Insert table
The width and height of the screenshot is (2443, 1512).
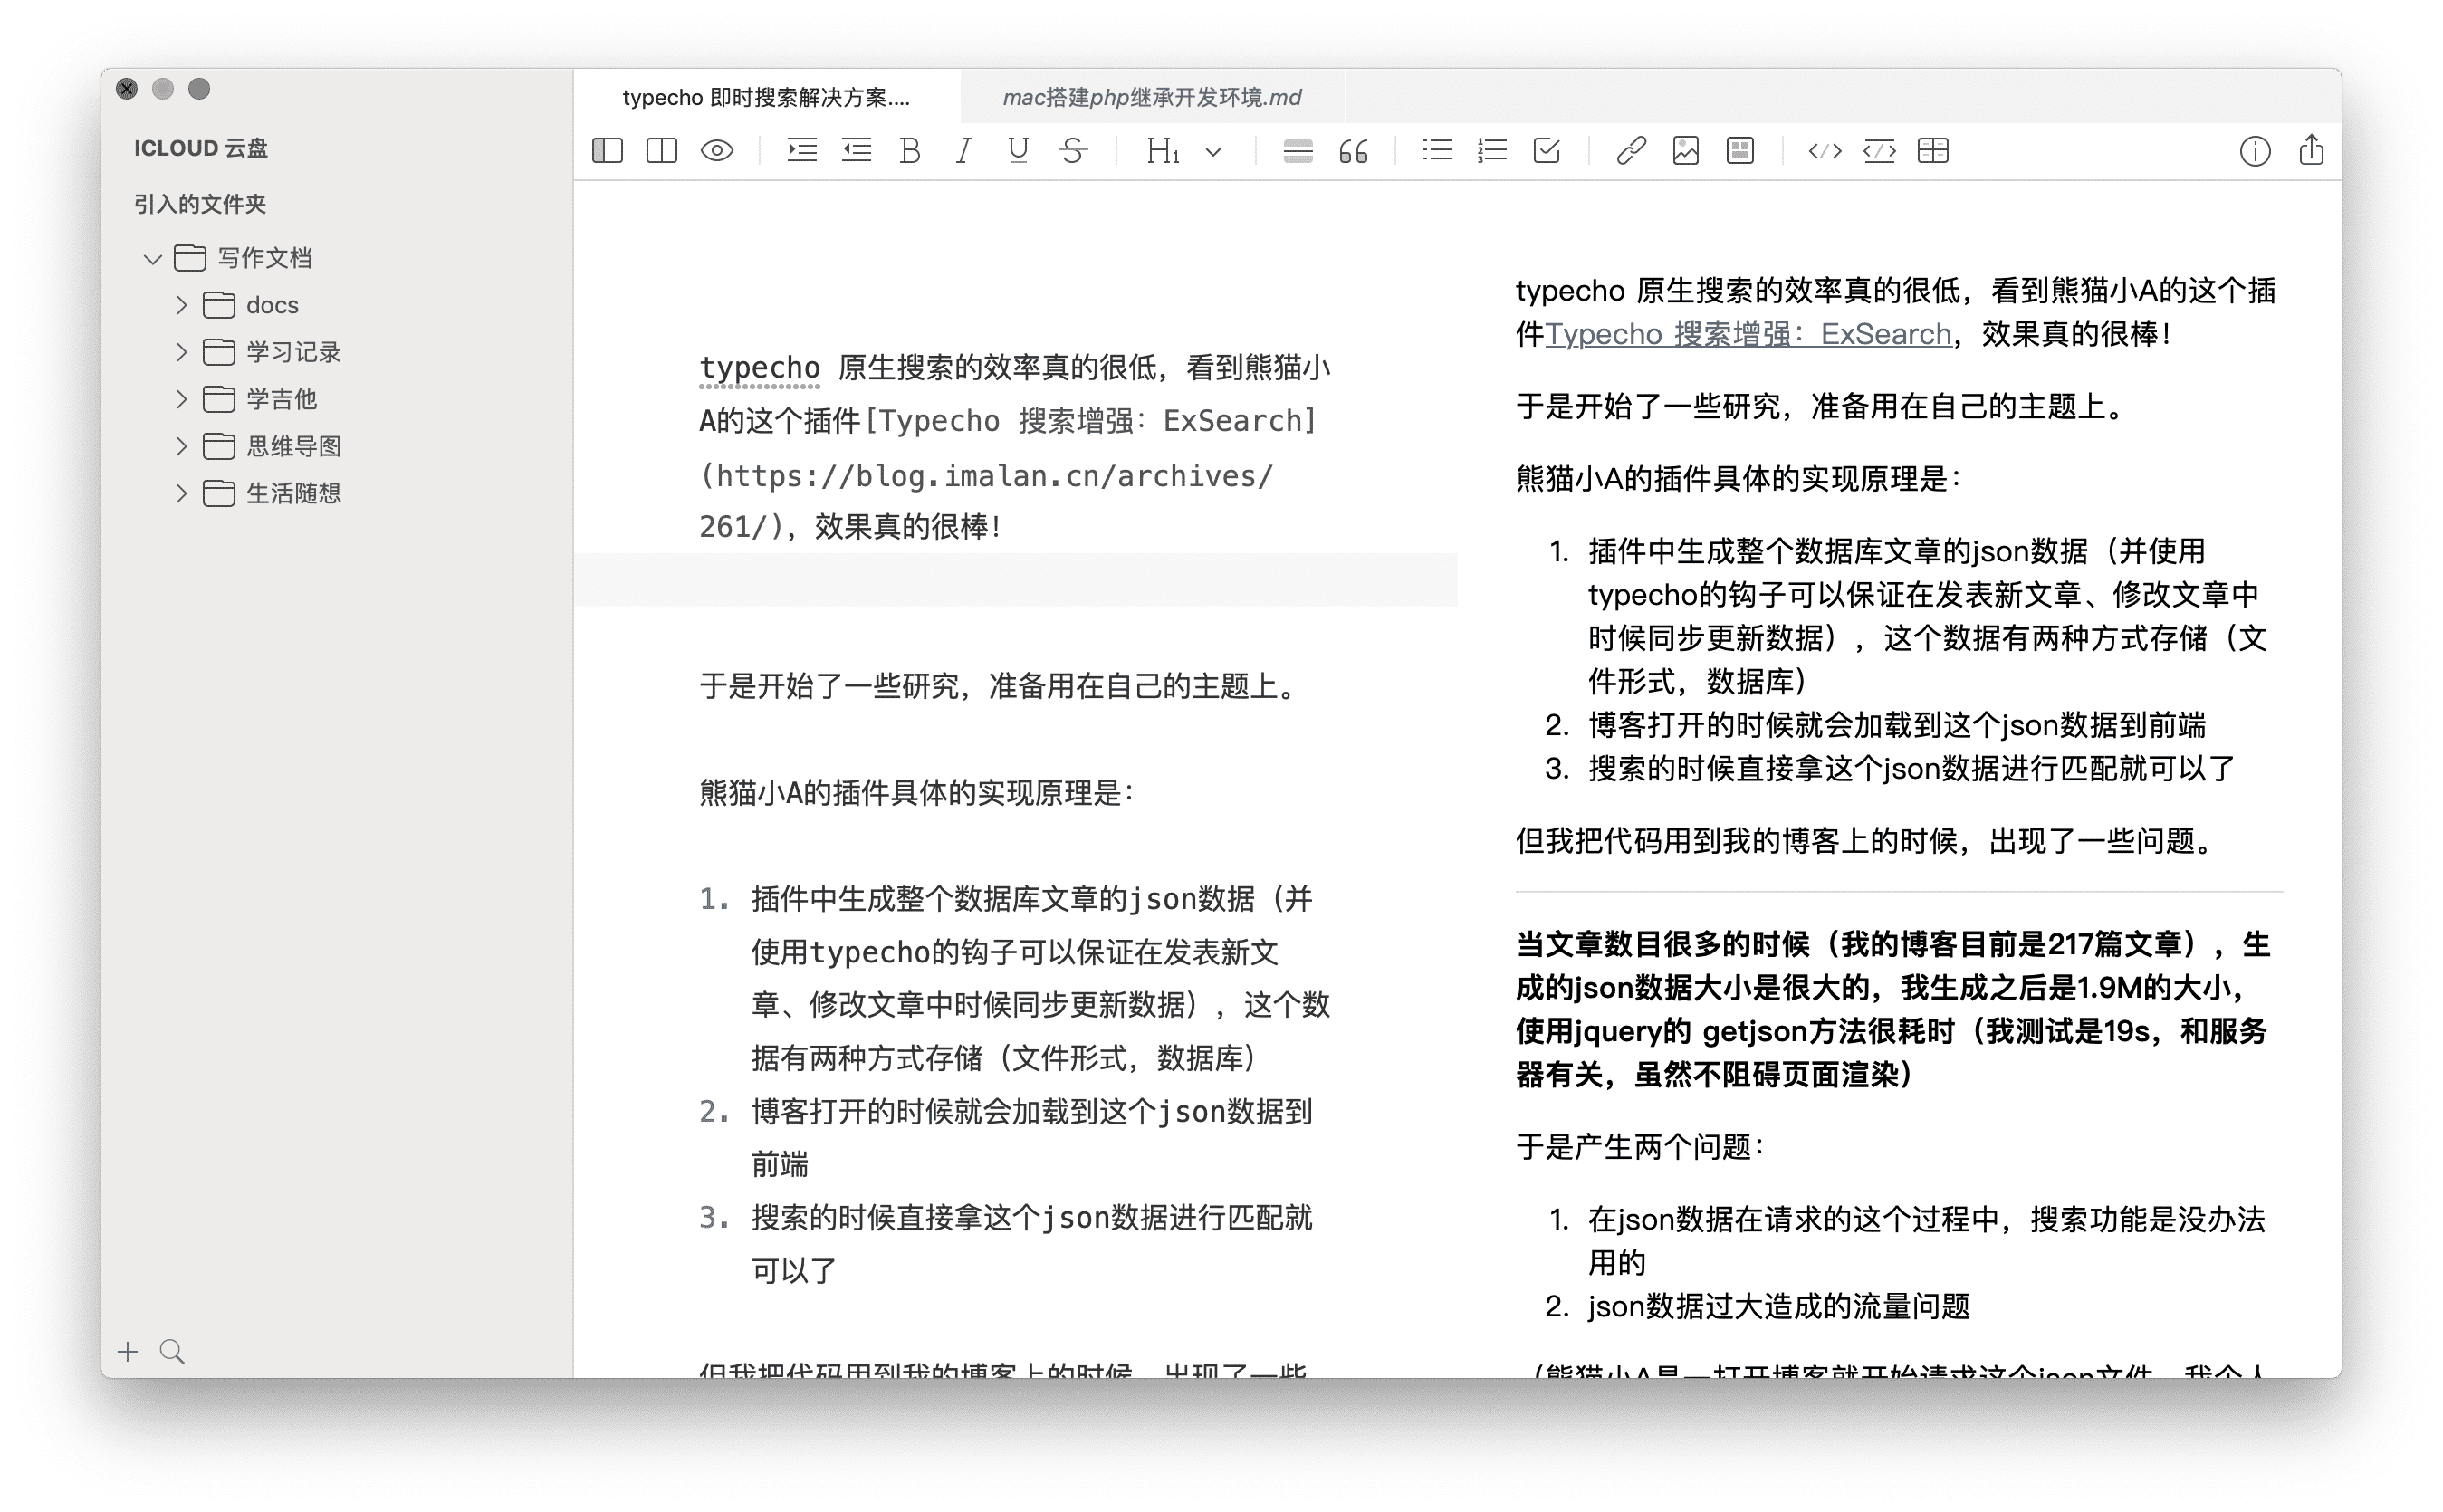click(x=1933, y=151)
